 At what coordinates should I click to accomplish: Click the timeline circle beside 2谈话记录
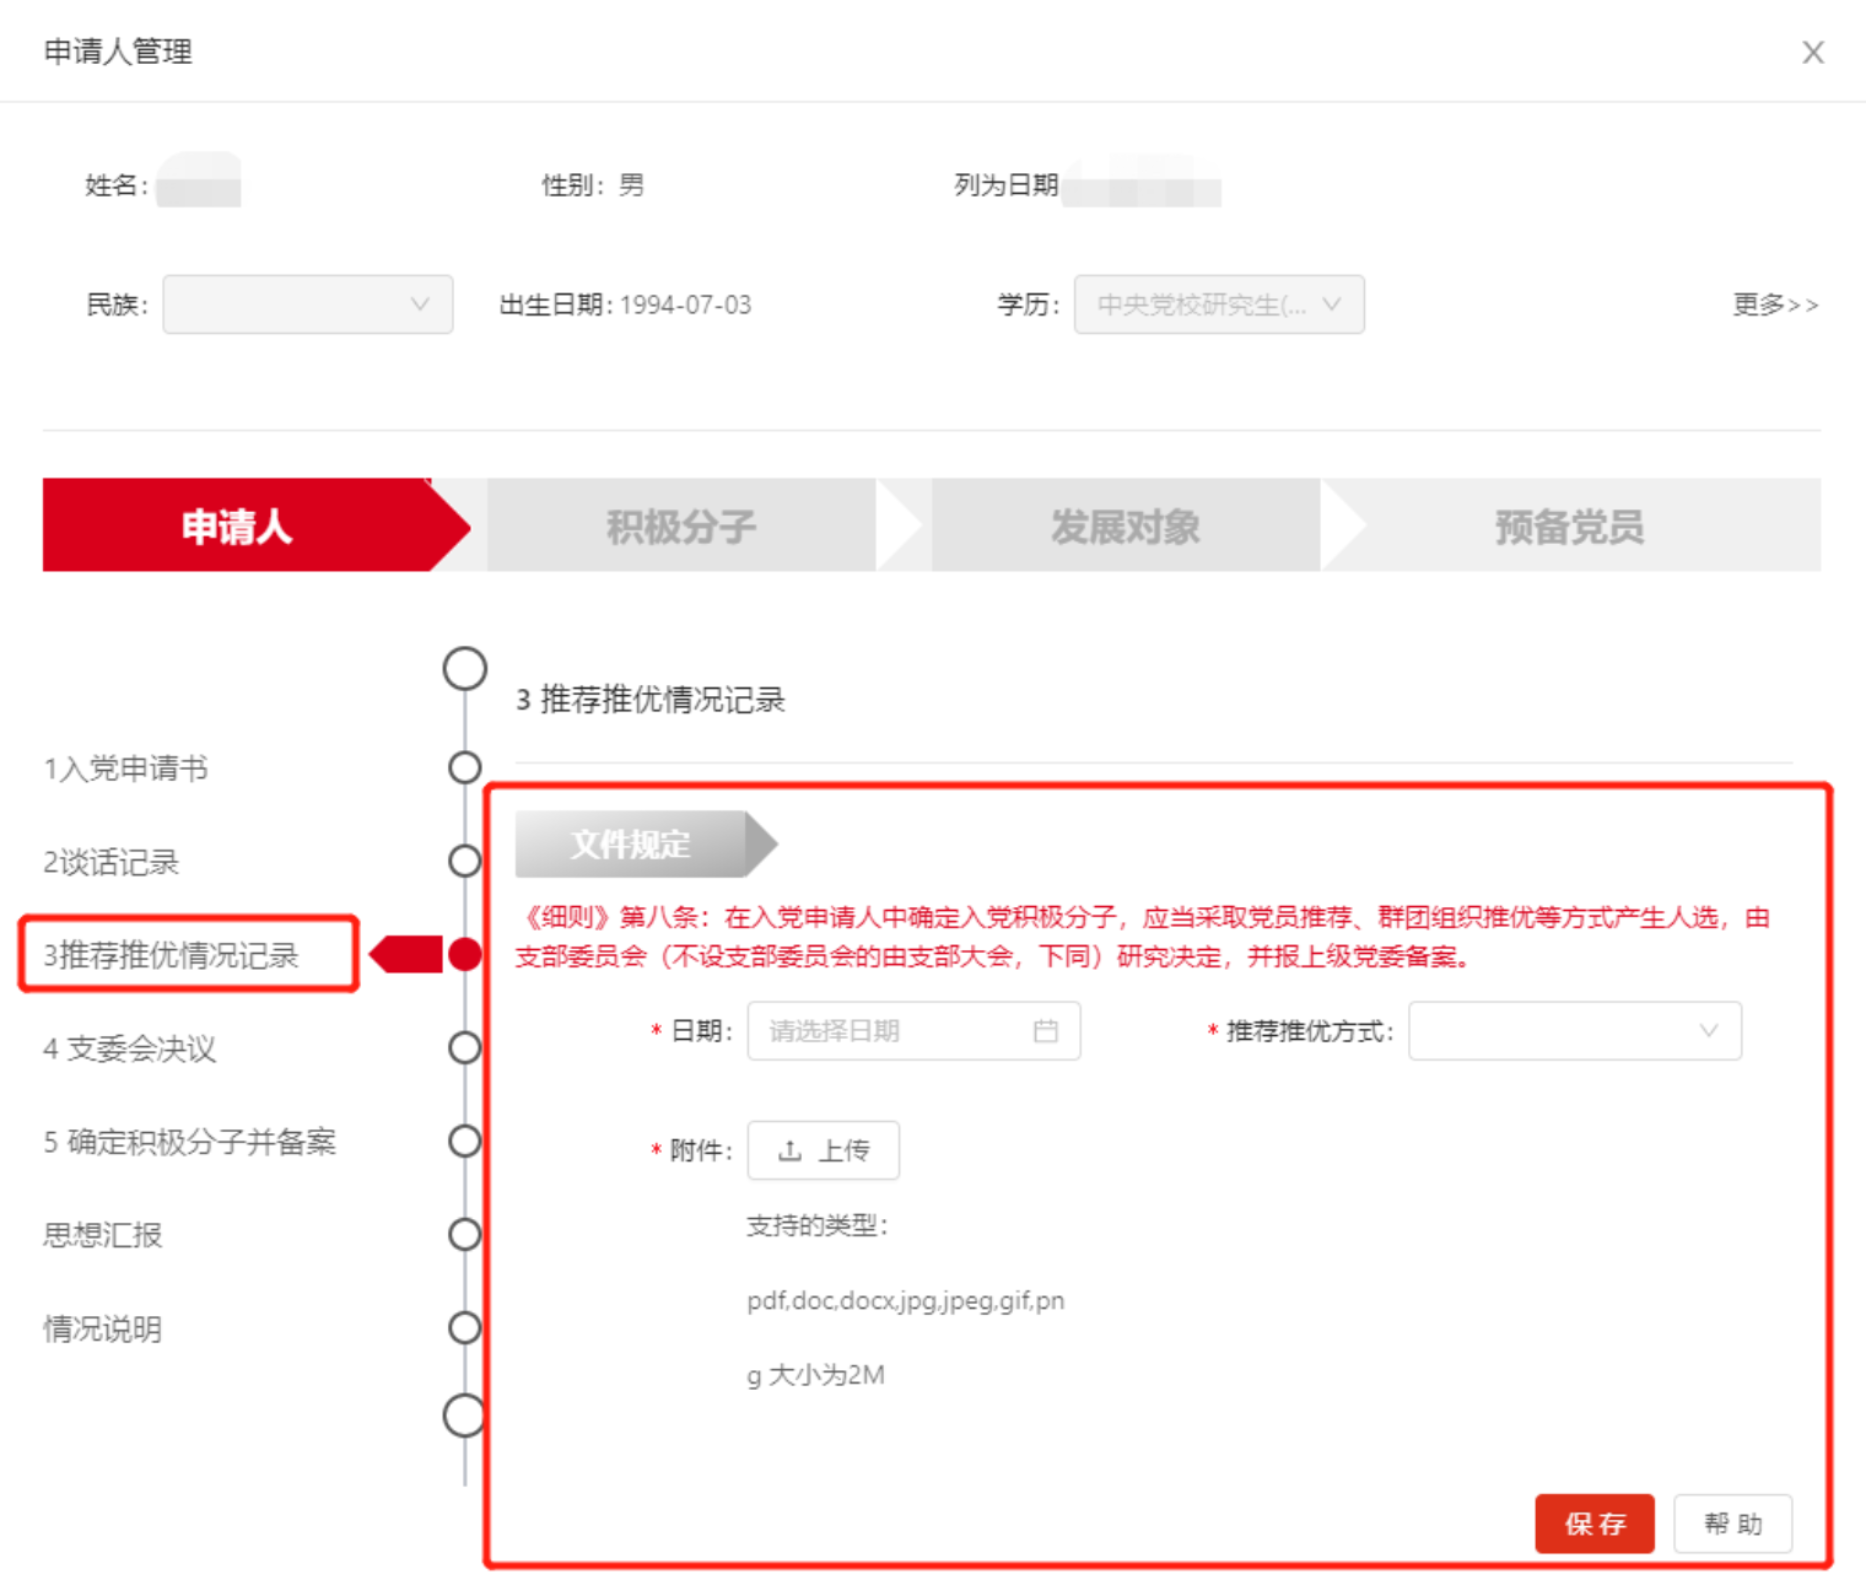pos(465,861)
